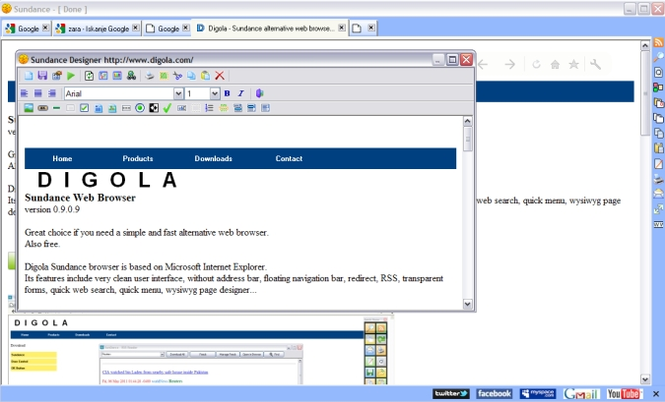Click inside the Arial font name field
This screenshot has height=402, width=665.
coord(119,93)
